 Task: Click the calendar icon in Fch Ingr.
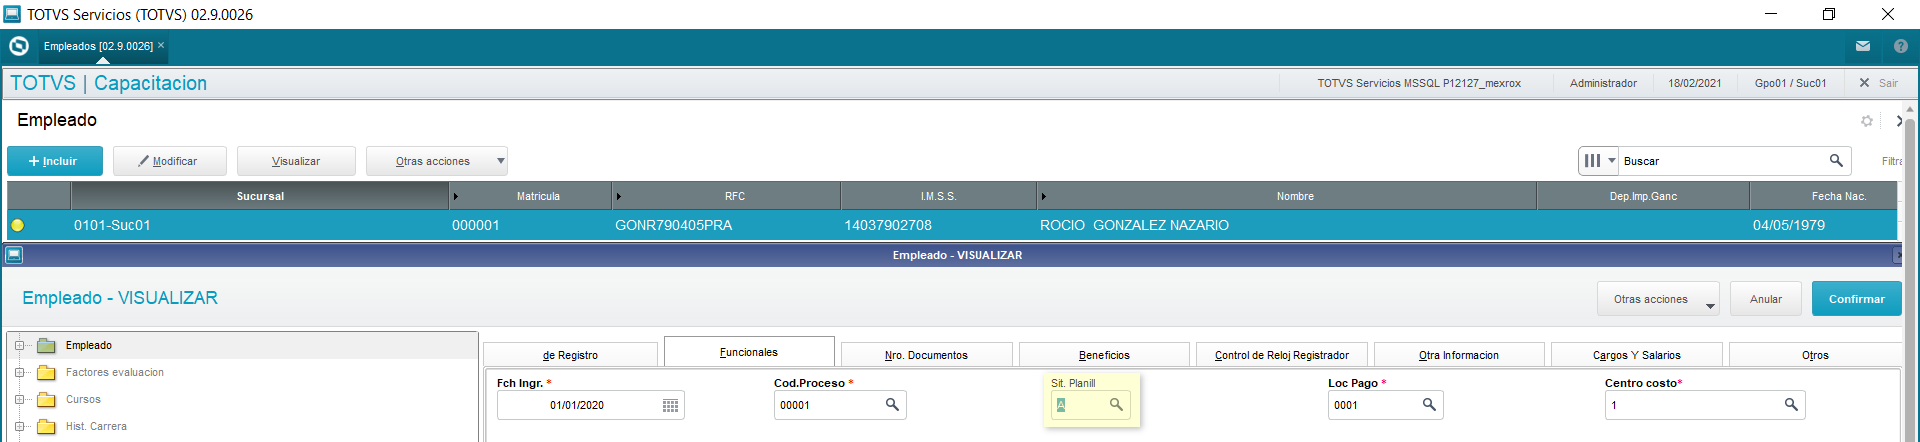pos(670,405)
